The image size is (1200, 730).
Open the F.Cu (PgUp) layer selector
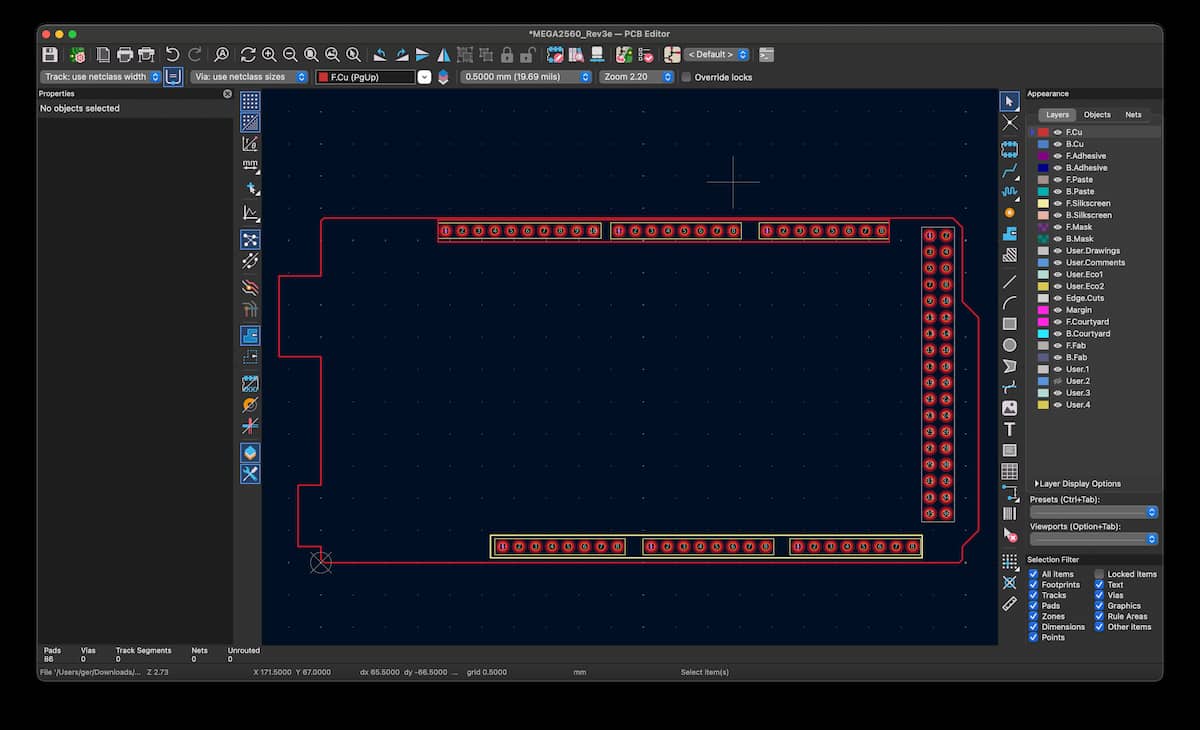372,77
